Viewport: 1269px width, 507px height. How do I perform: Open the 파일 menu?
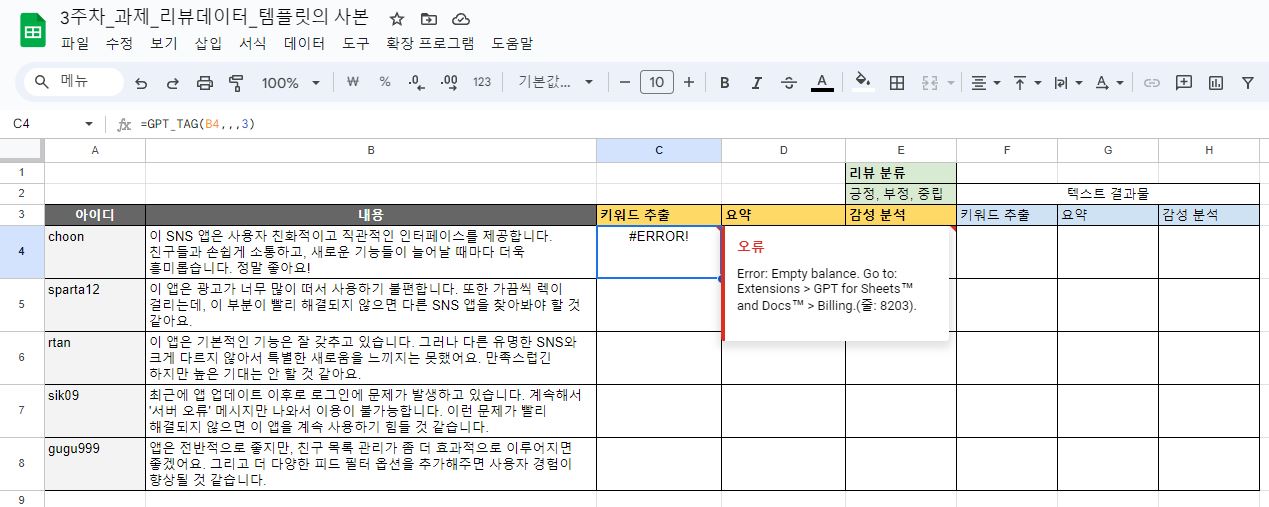75,44
